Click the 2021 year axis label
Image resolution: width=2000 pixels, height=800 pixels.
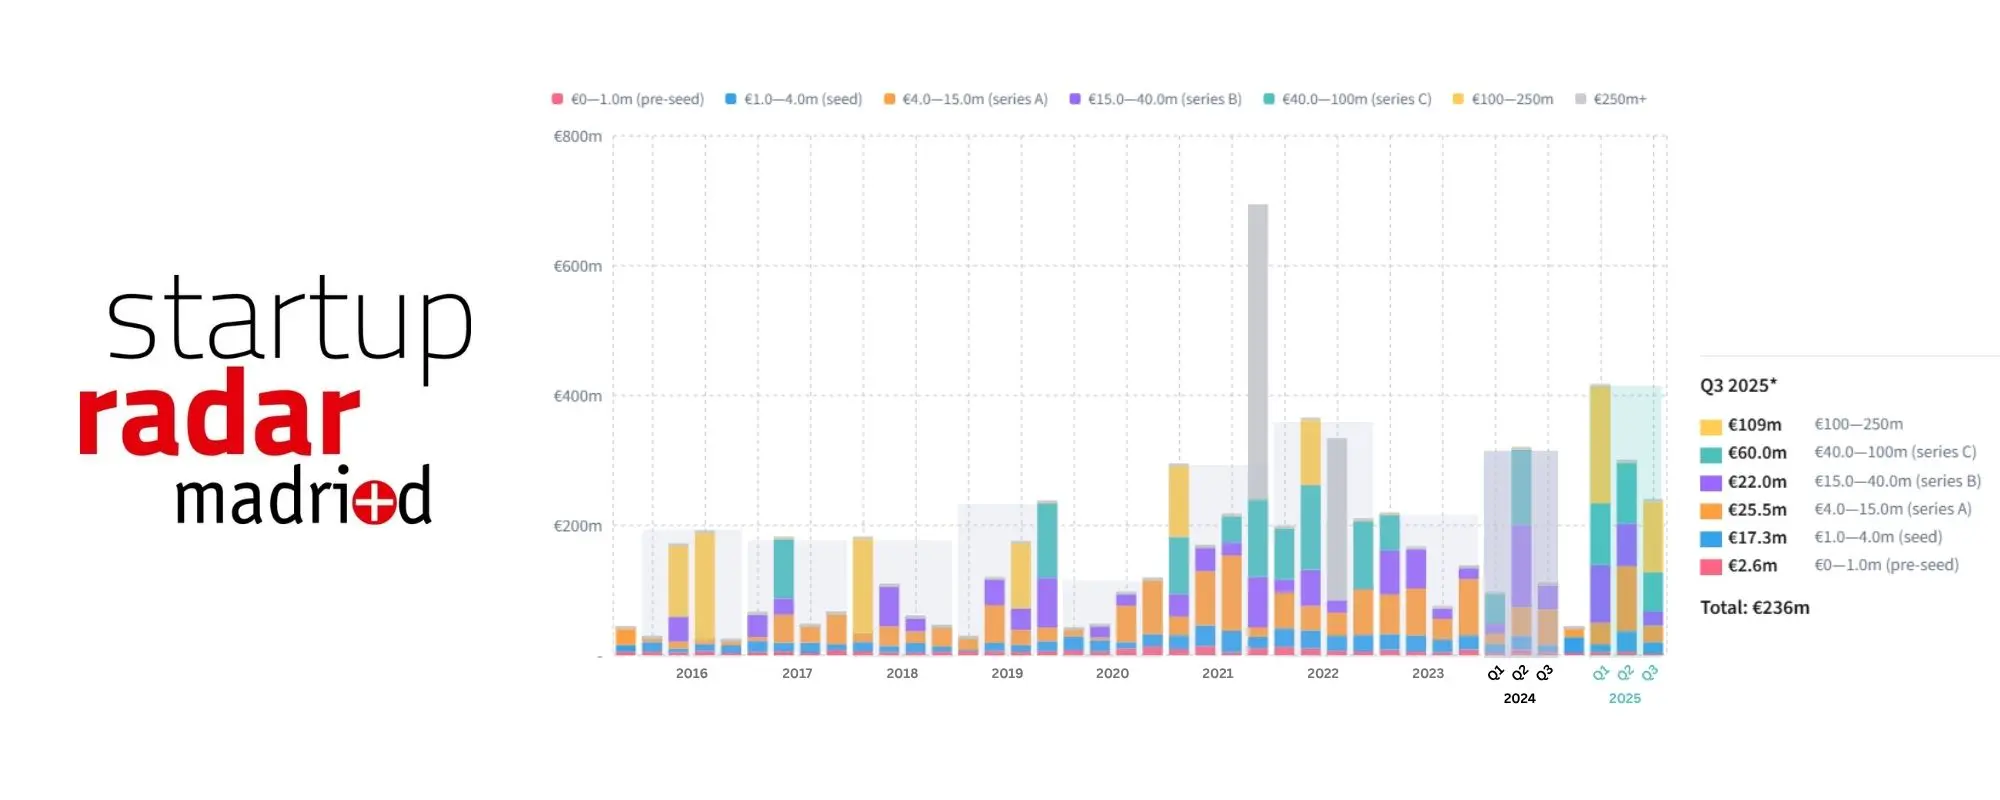(1217, 673)
